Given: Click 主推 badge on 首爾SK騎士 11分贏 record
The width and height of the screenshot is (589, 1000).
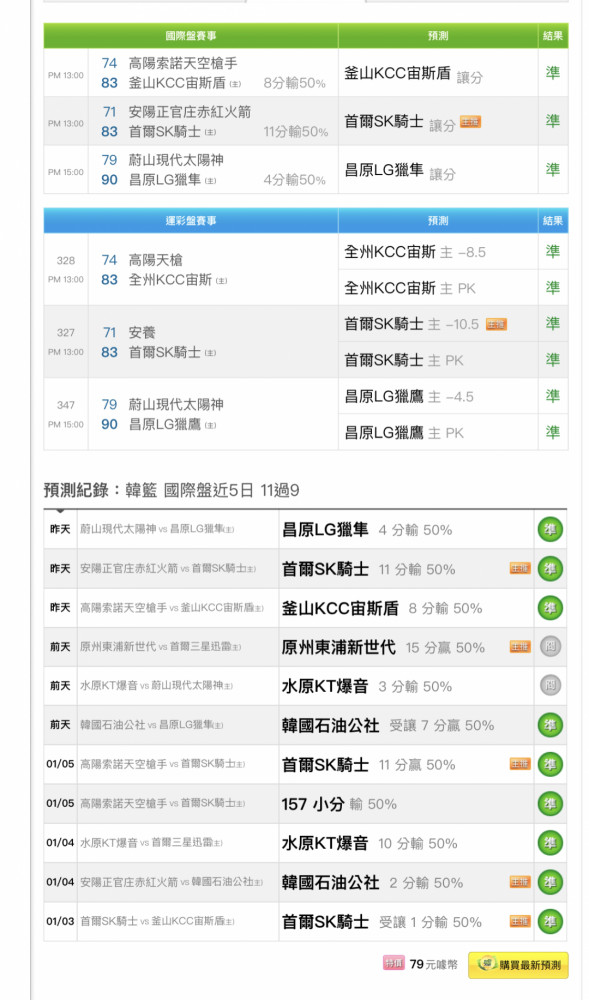Looking at the screenshot, I should coord(520,763).
